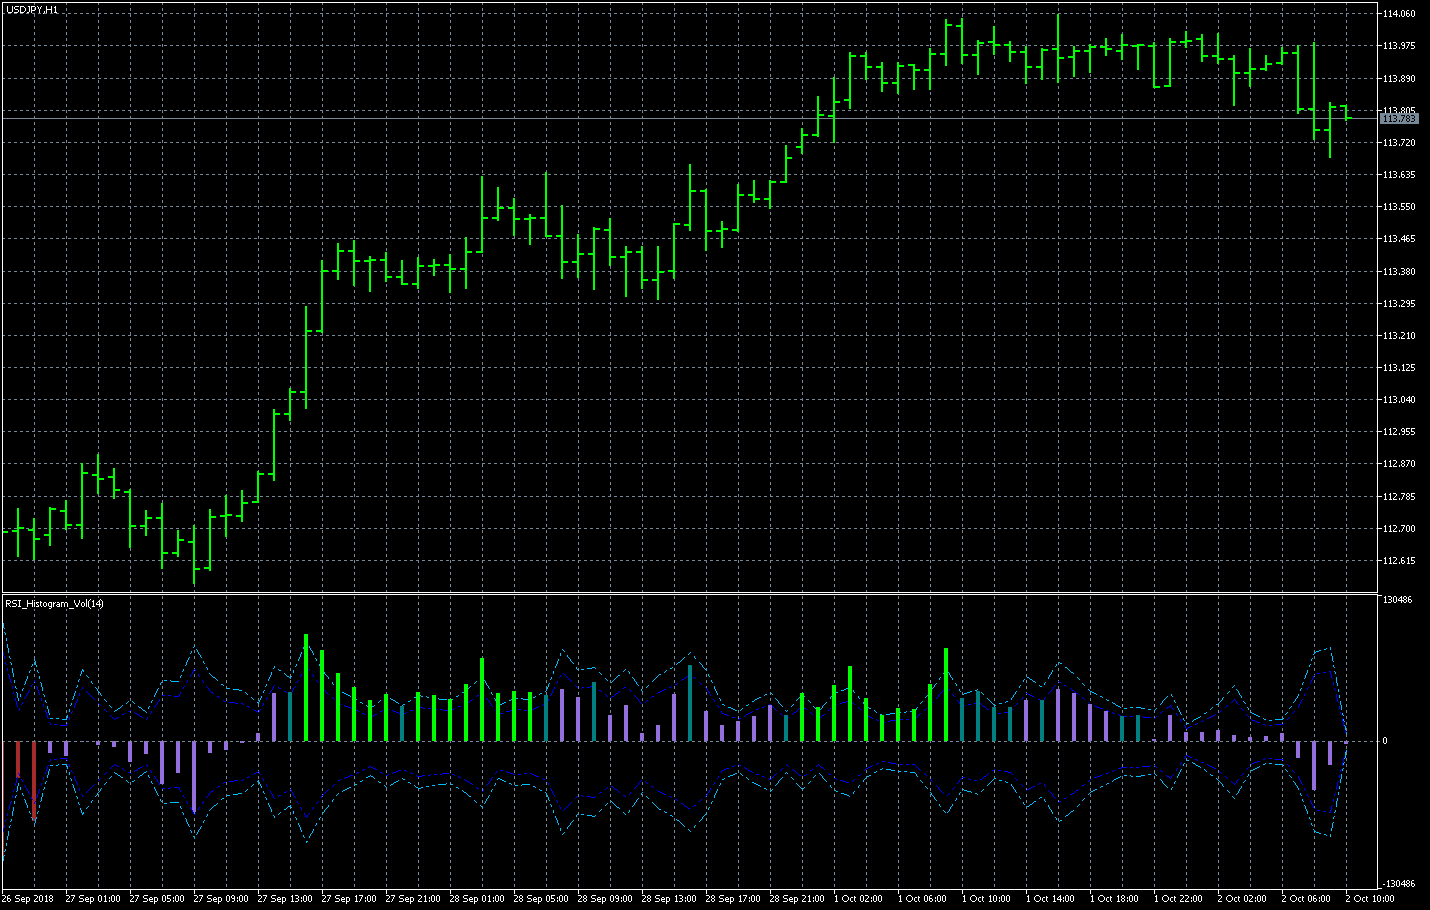Click the 113.975 price scale label

1399,46
